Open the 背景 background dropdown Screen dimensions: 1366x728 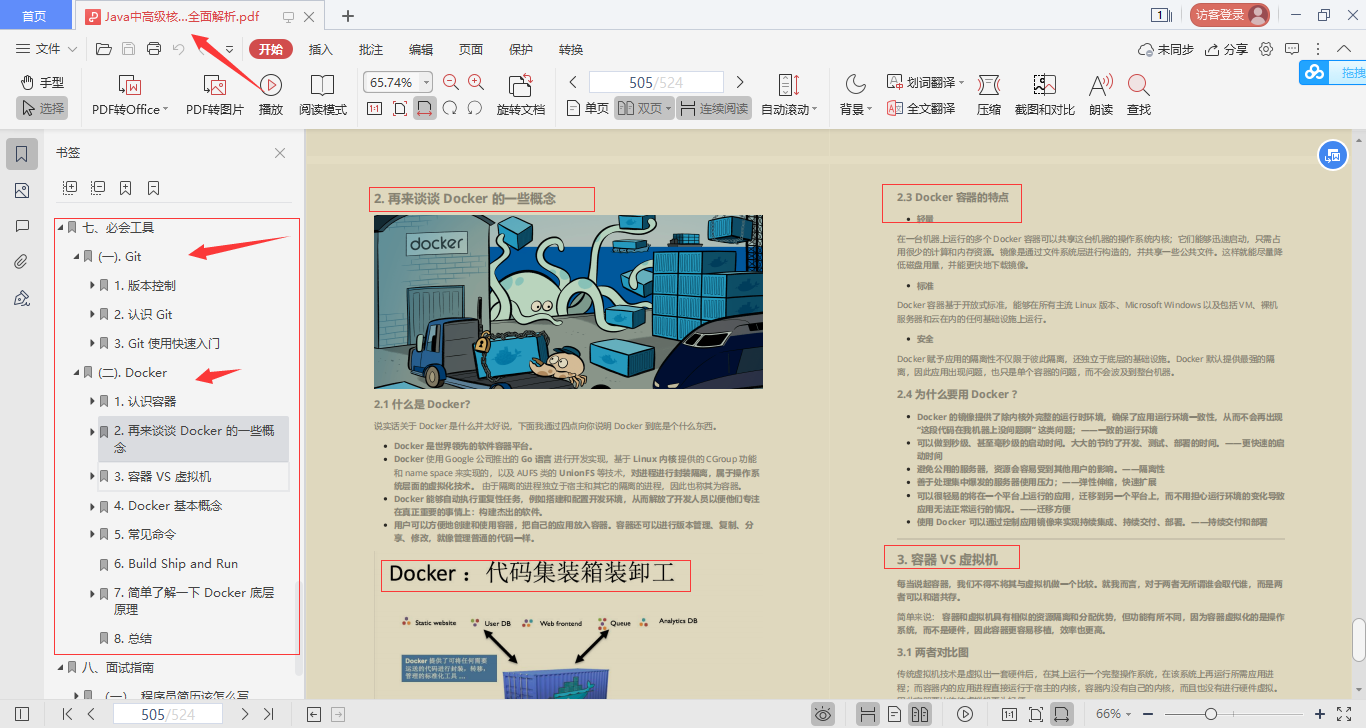[x=856, y=96]
